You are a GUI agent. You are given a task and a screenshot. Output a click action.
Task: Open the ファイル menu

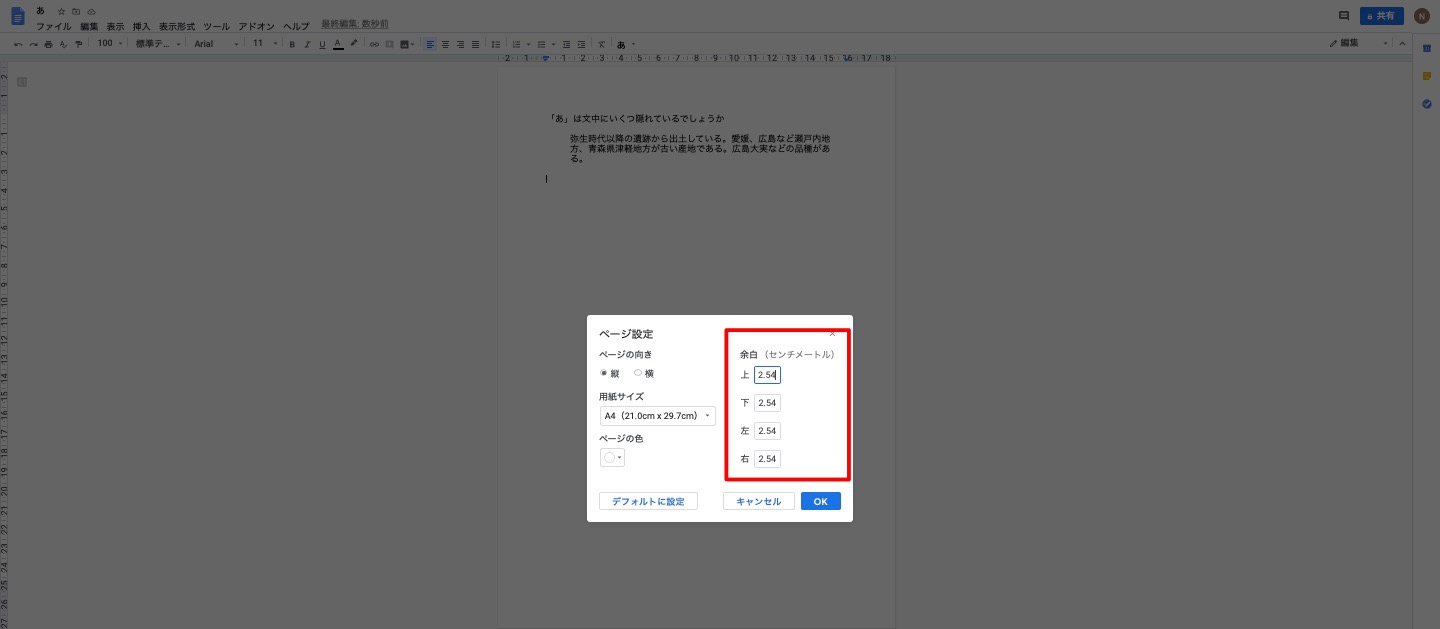(x=53, y=25)
